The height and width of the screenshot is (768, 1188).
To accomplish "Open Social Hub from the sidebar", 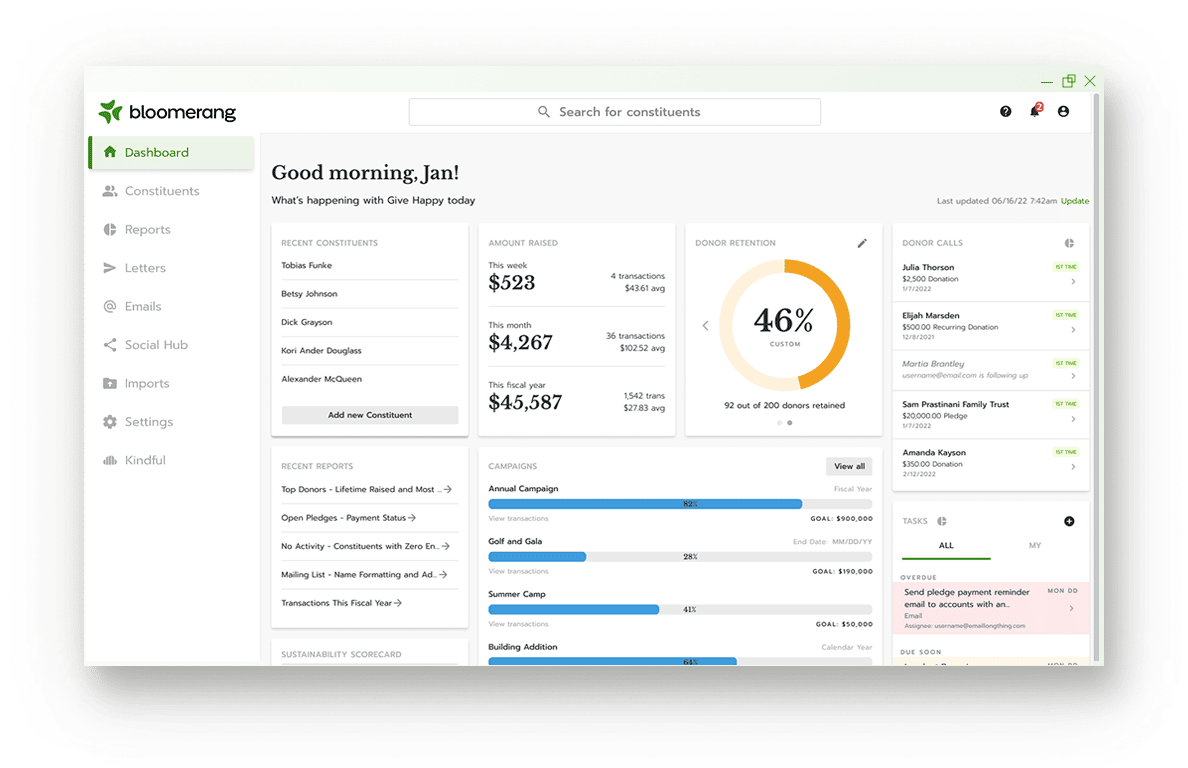I will point(156,345).
